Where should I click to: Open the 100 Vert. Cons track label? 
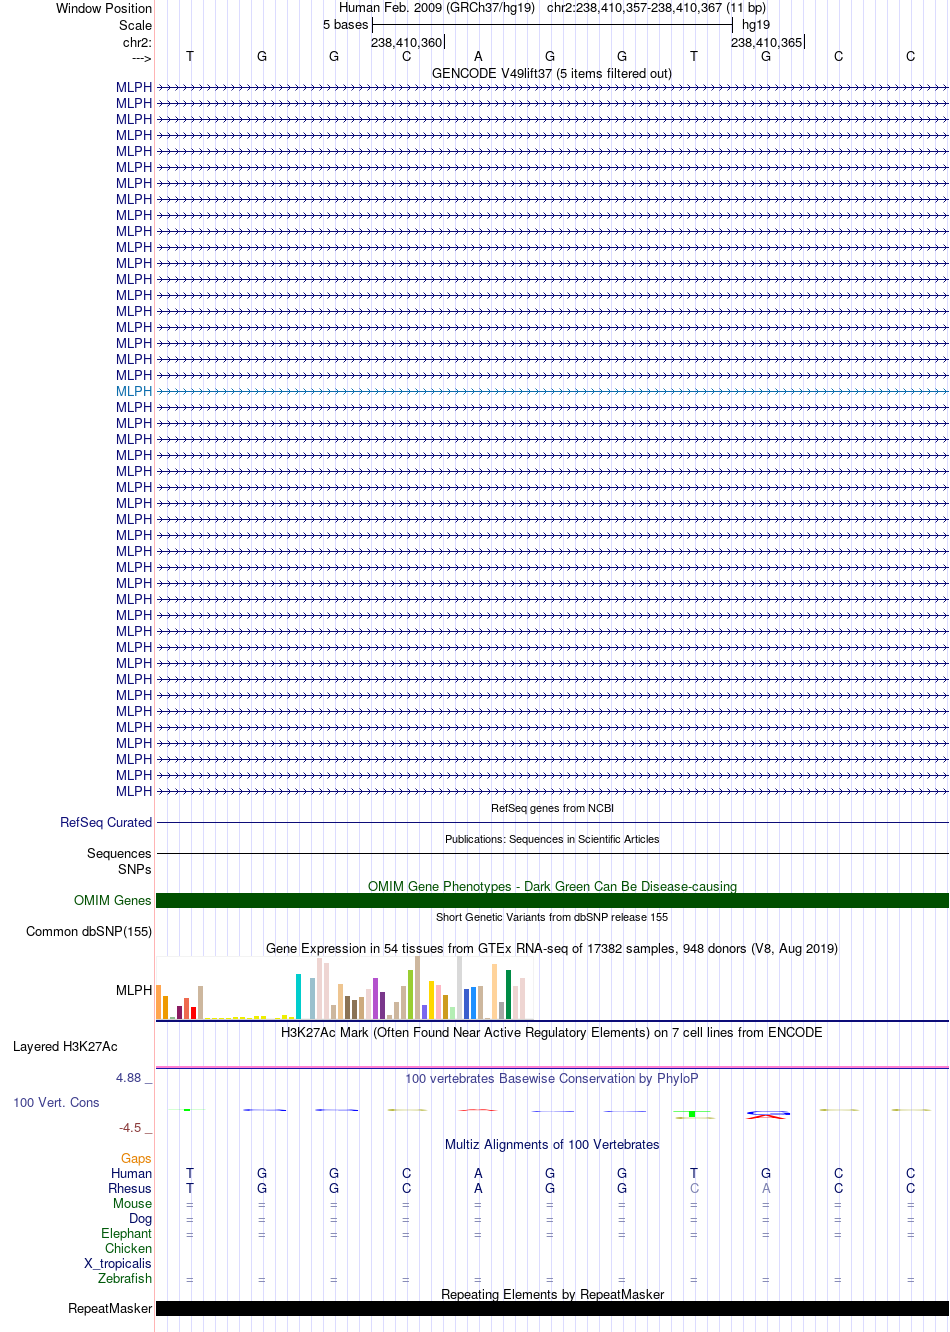tap(56, 1103)
